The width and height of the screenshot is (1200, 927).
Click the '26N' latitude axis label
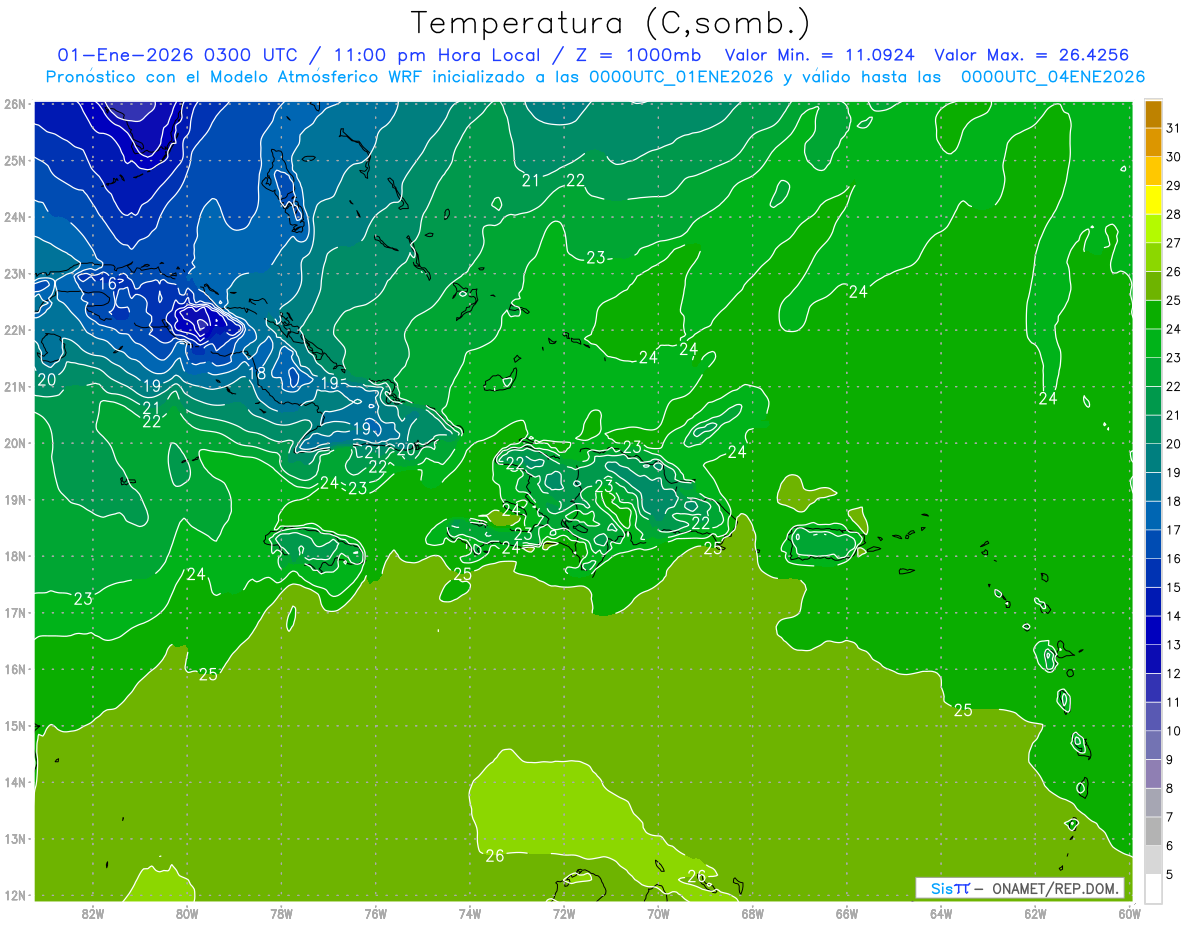point(14,103)
